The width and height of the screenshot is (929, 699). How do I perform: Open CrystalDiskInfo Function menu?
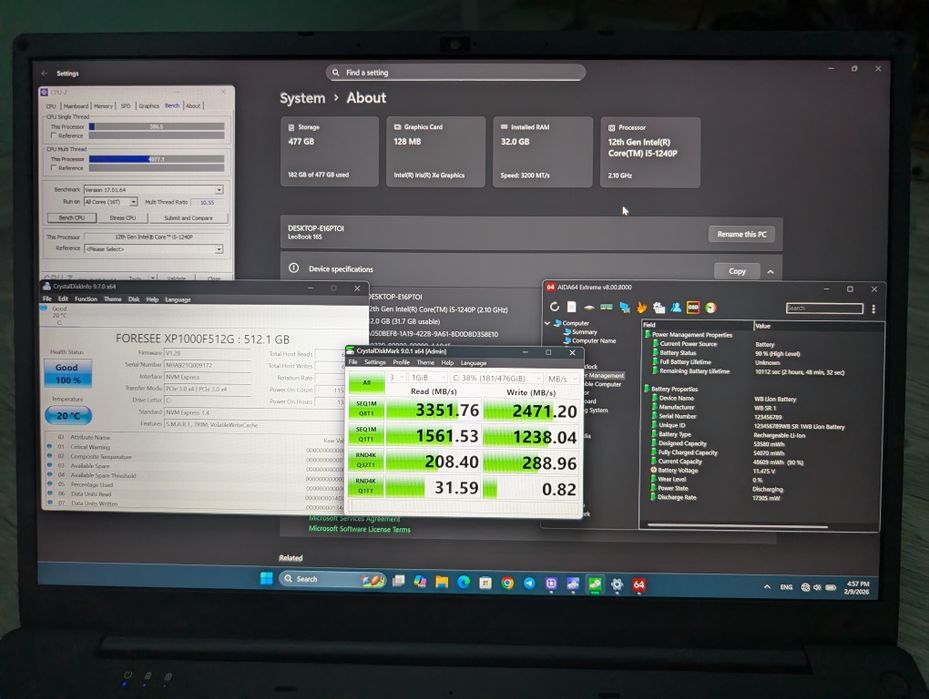pos(86,299)
